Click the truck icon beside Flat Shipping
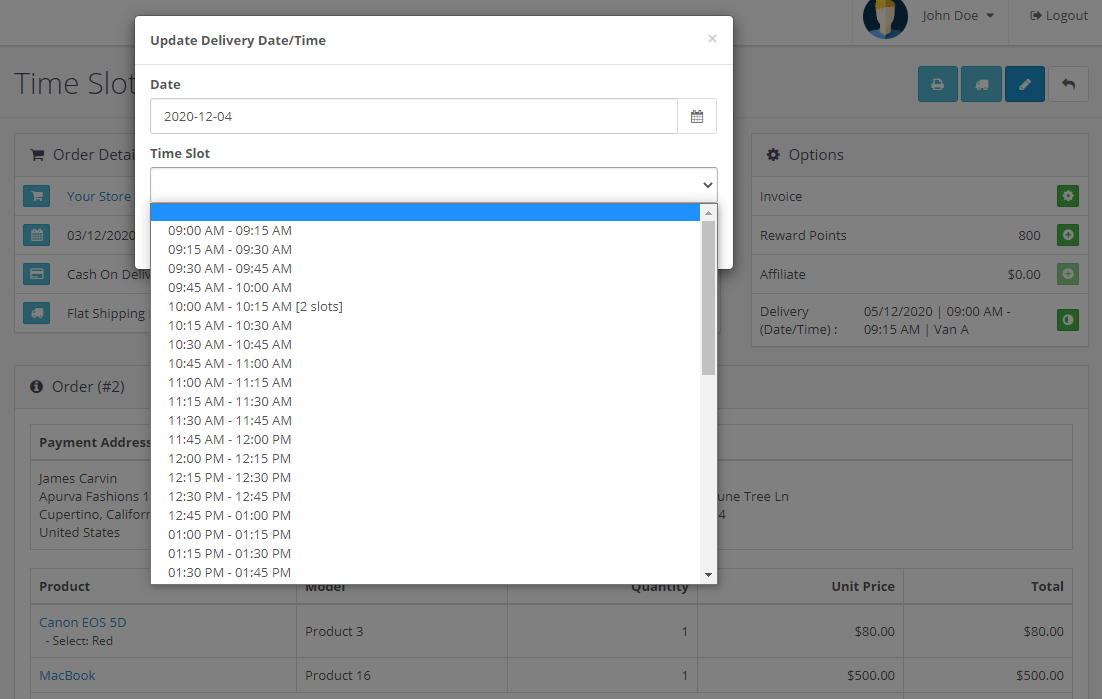This screenshot has height=699, width=1102. pyautogui.click(x=37, y=313)
